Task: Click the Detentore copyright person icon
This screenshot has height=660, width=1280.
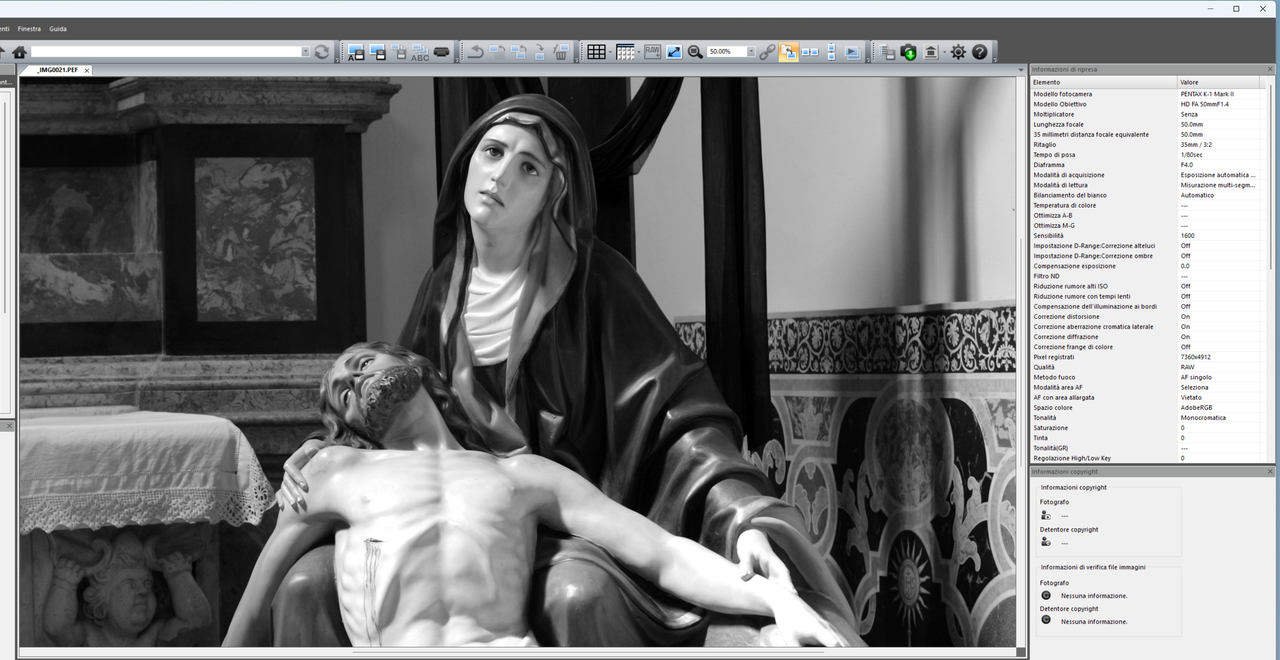Action: point(1046,542)
